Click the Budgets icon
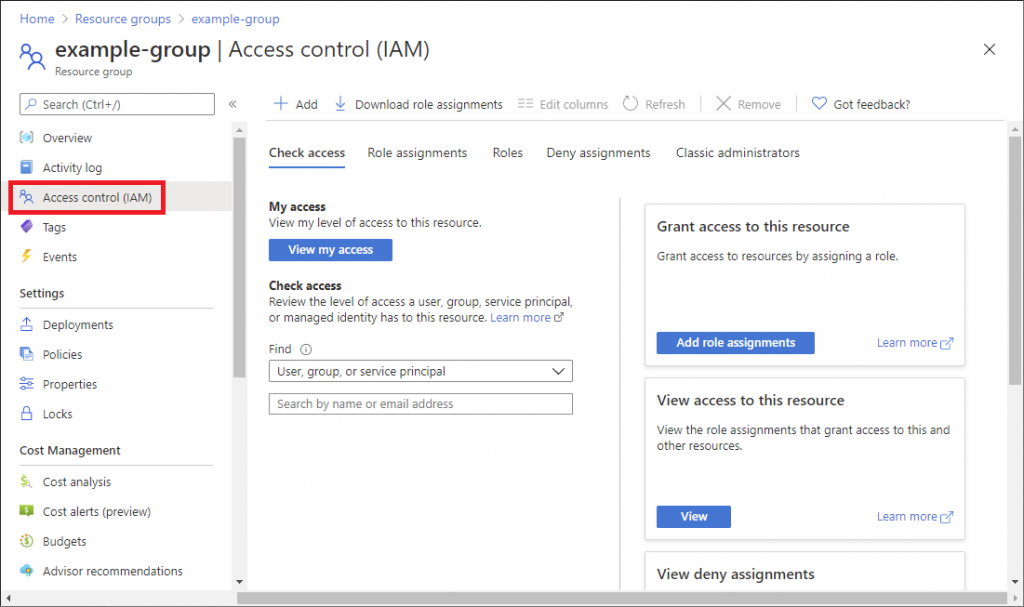The width and height of the screenshot is (1024, 607). pos(27,541)
